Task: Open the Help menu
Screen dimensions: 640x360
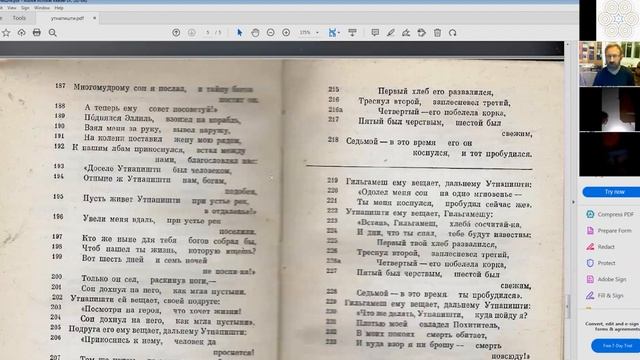Action: (x=59, y=8)
